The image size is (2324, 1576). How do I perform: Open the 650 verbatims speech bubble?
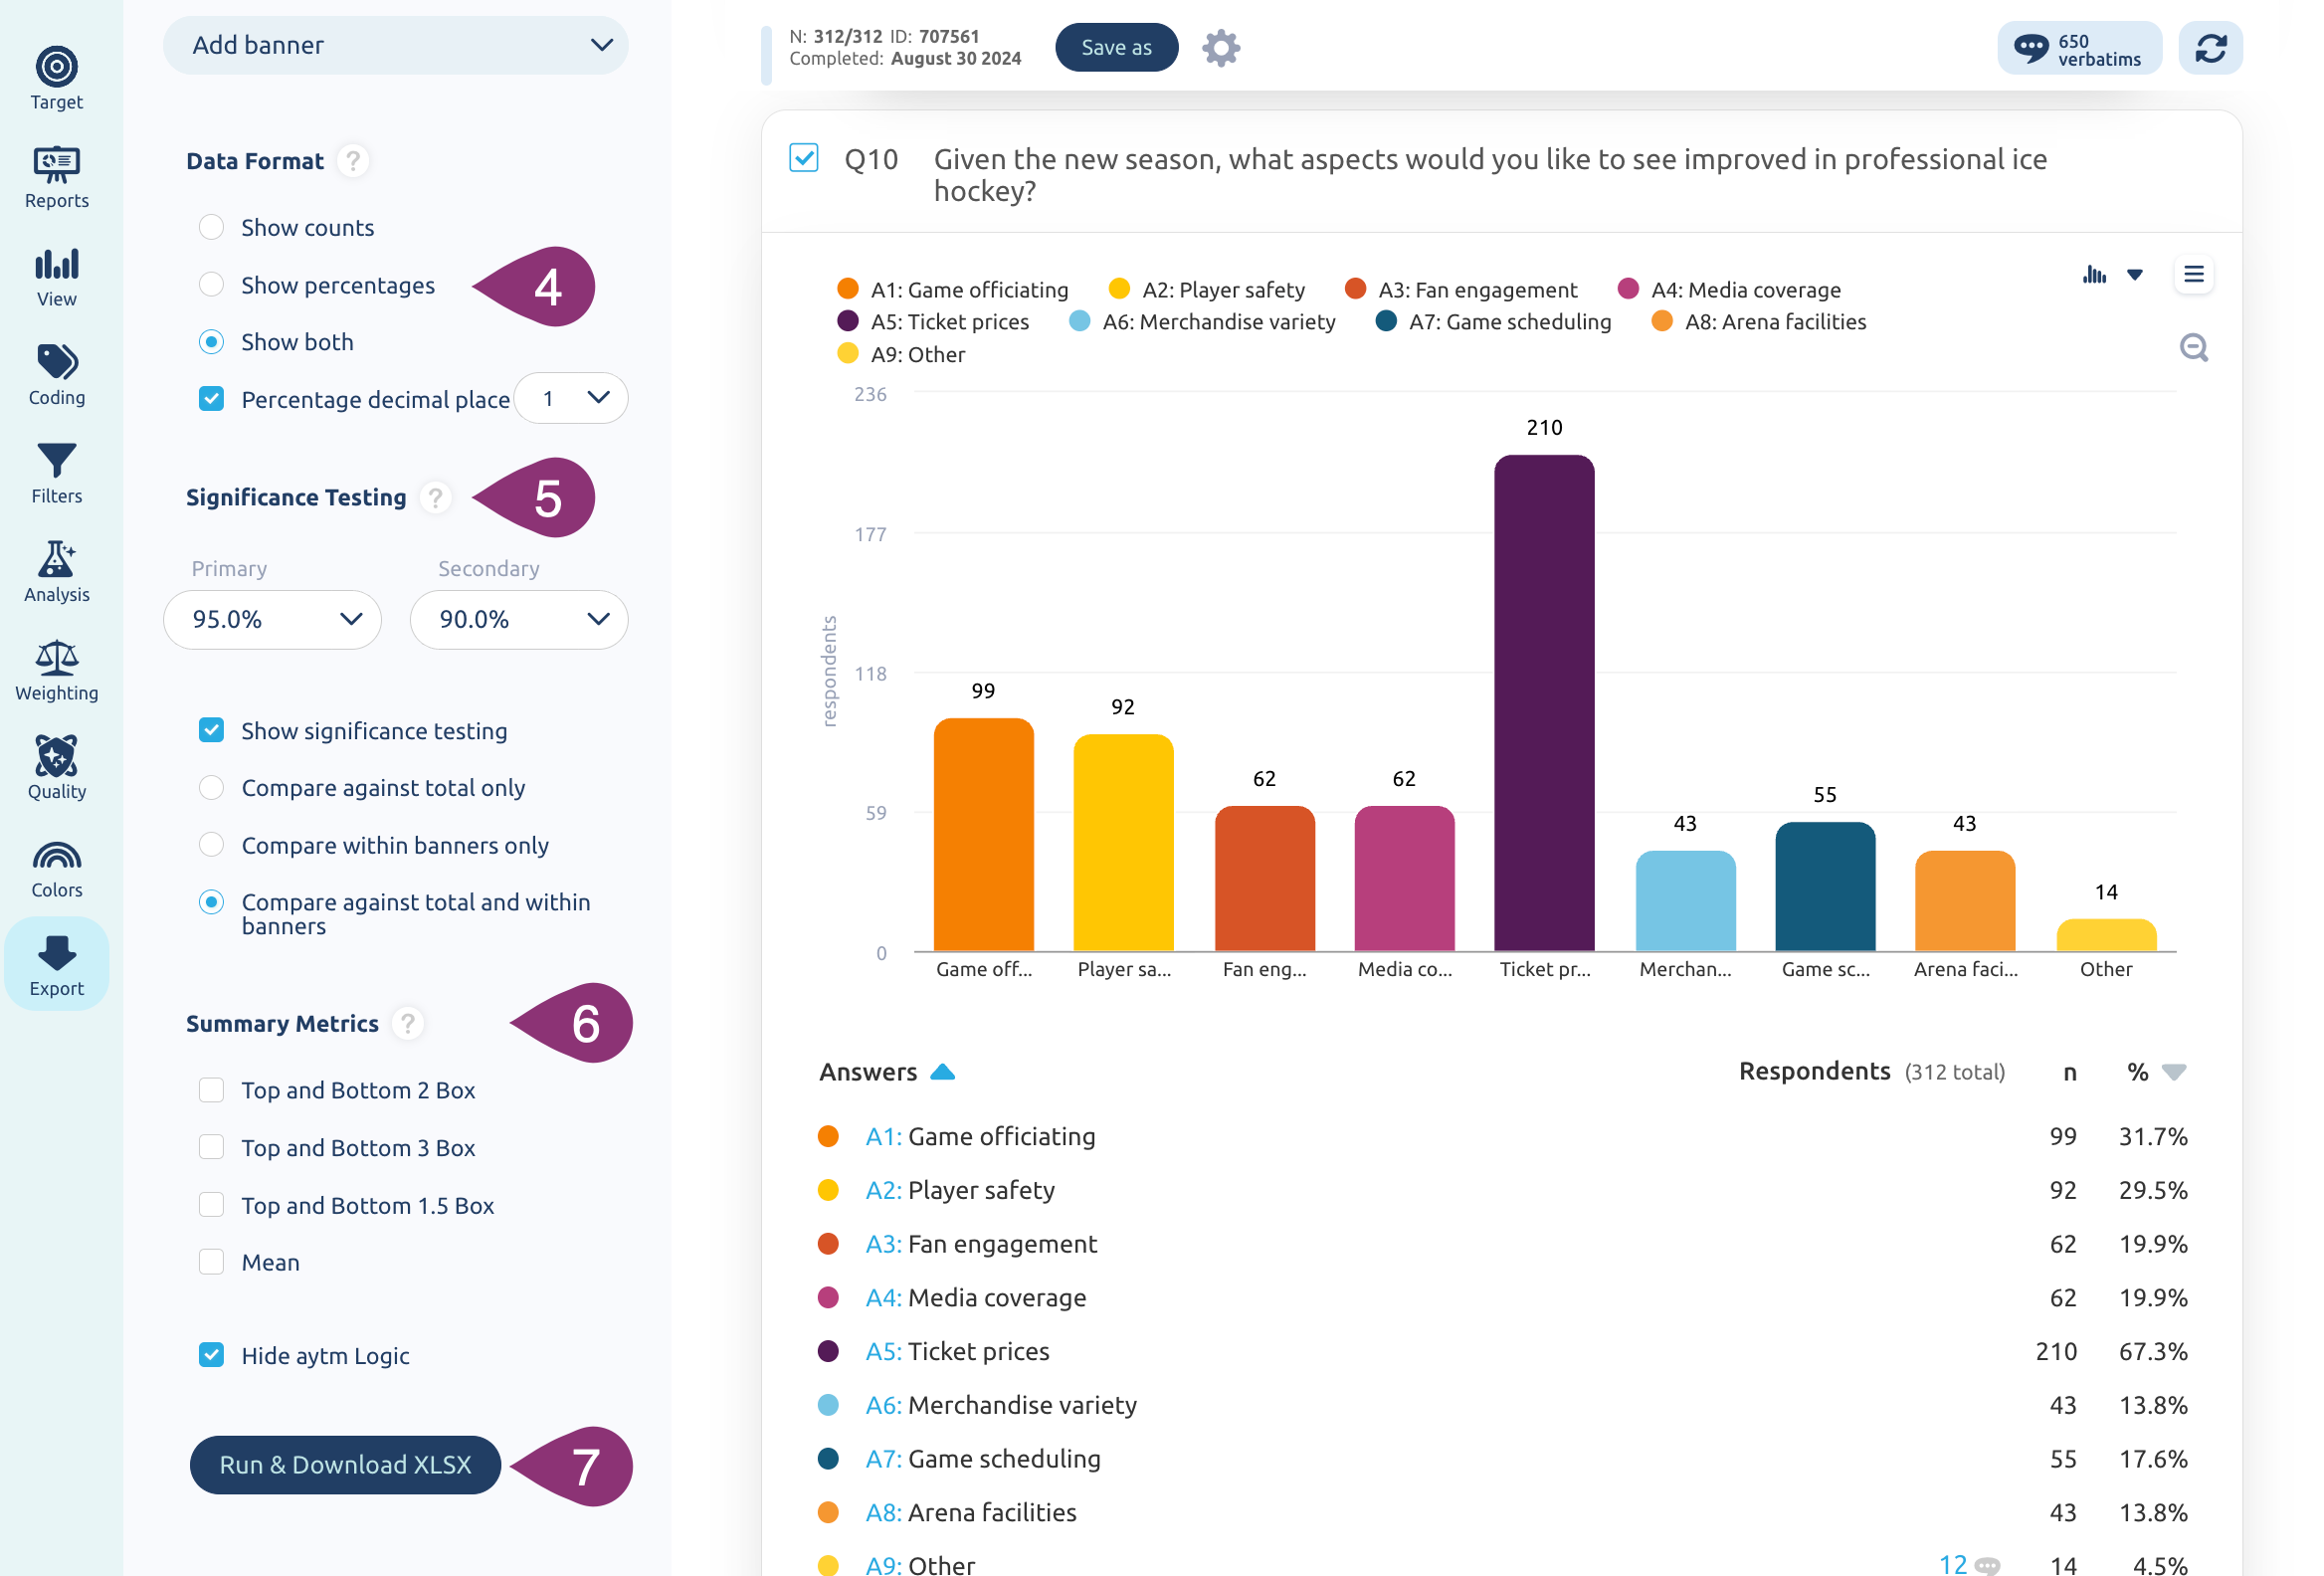pyautogui.click(x=2078, y=47)
